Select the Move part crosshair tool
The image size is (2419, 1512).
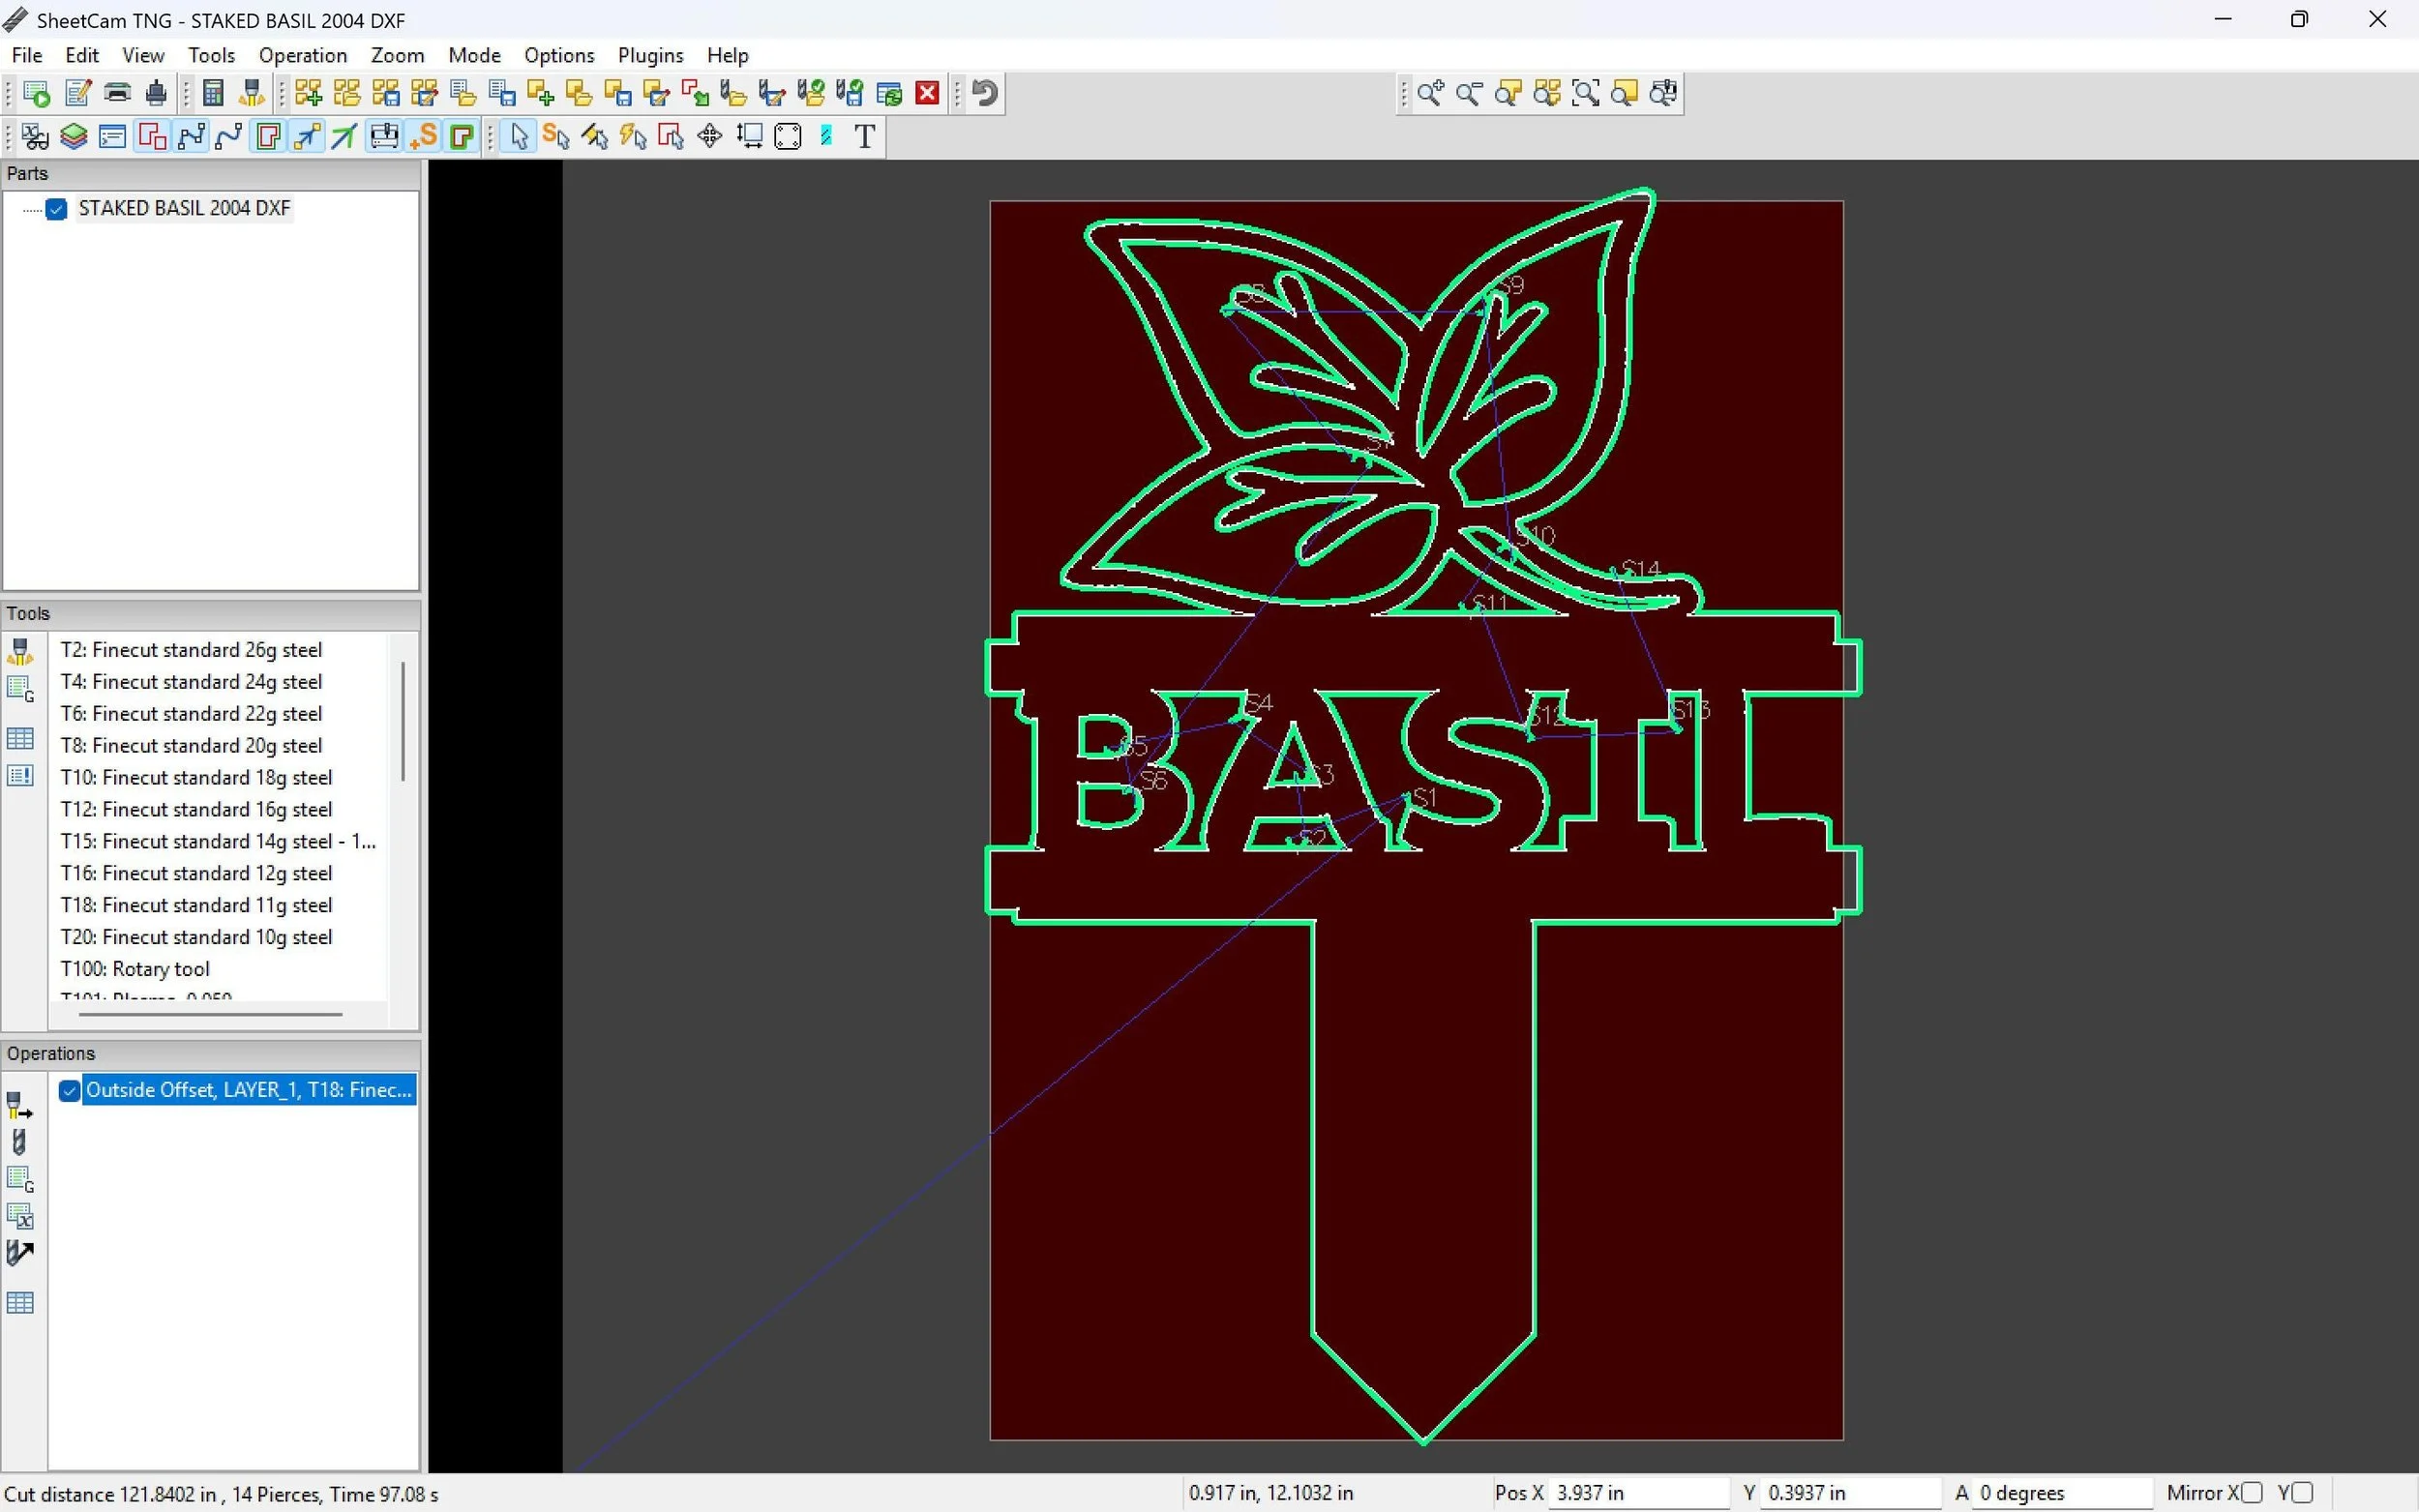(709, 137)
